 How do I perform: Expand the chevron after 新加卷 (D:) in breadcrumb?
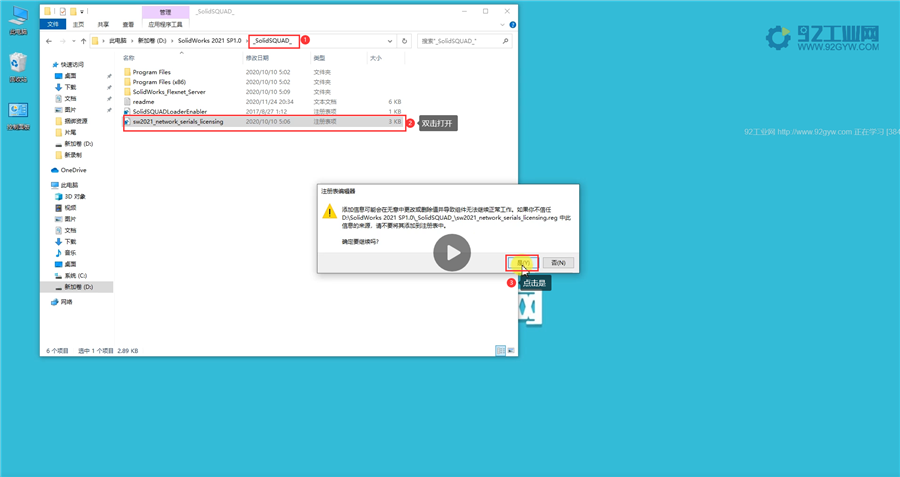(172, 41)
